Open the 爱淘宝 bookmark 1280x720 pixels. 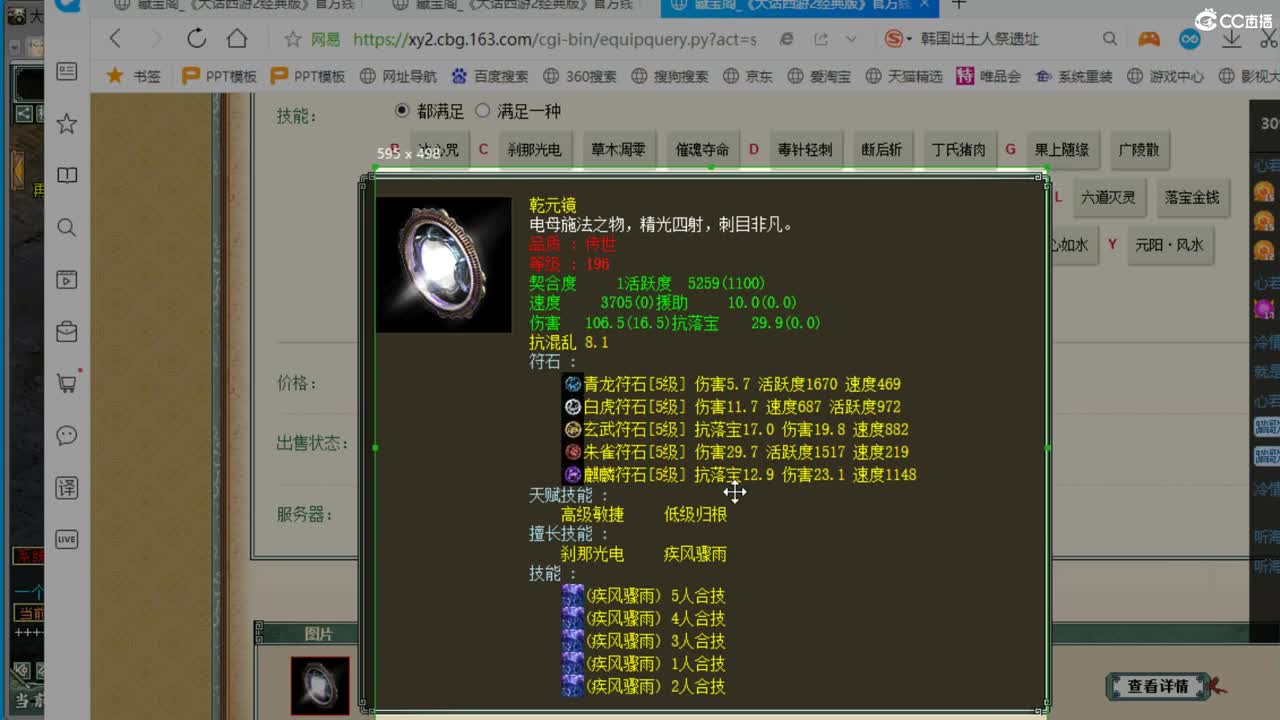click(818, 76)
